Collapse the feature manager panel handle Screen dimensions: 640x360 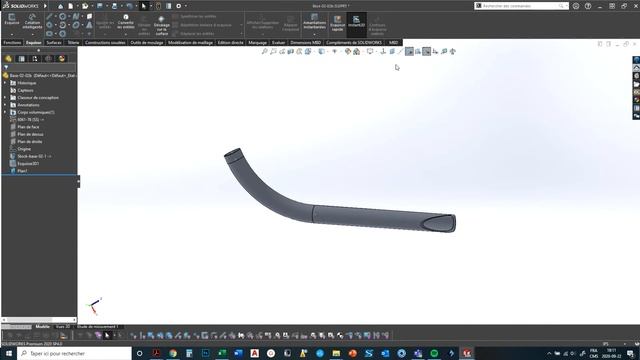coord(78,182)
